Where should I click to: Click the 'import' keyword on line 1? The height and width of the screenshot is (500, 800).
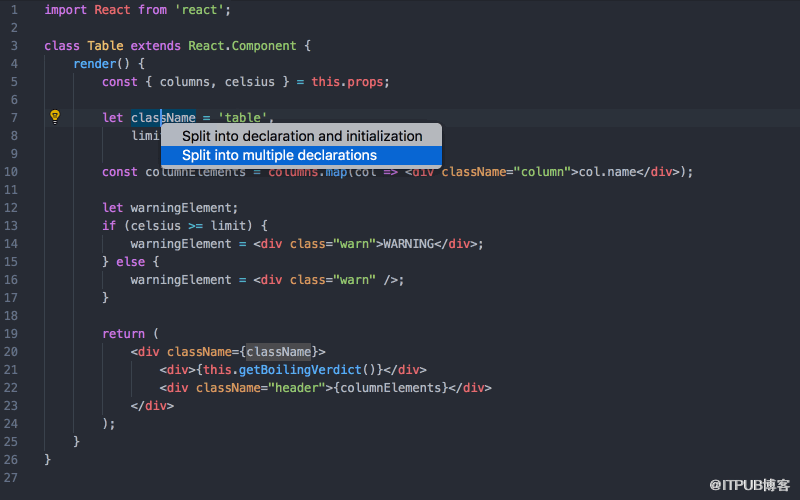pyautogui.click(x=66, y=10)
